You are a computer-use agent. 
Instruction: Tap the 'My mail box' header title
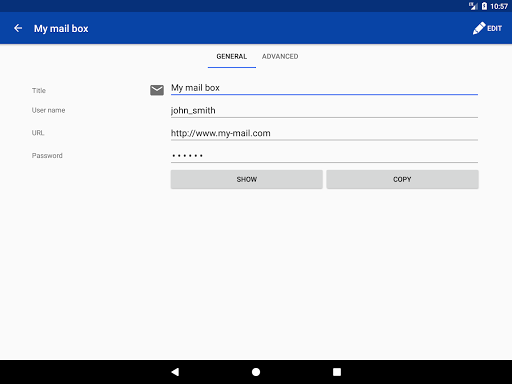[61, 29]
